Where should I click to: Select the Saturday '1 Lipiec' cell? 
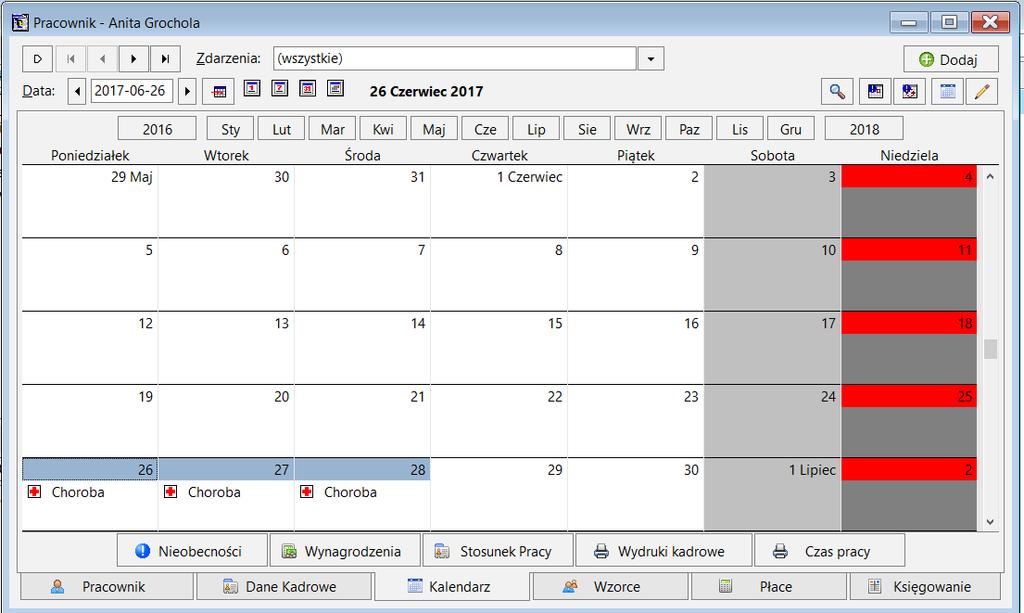pos(772,494)
